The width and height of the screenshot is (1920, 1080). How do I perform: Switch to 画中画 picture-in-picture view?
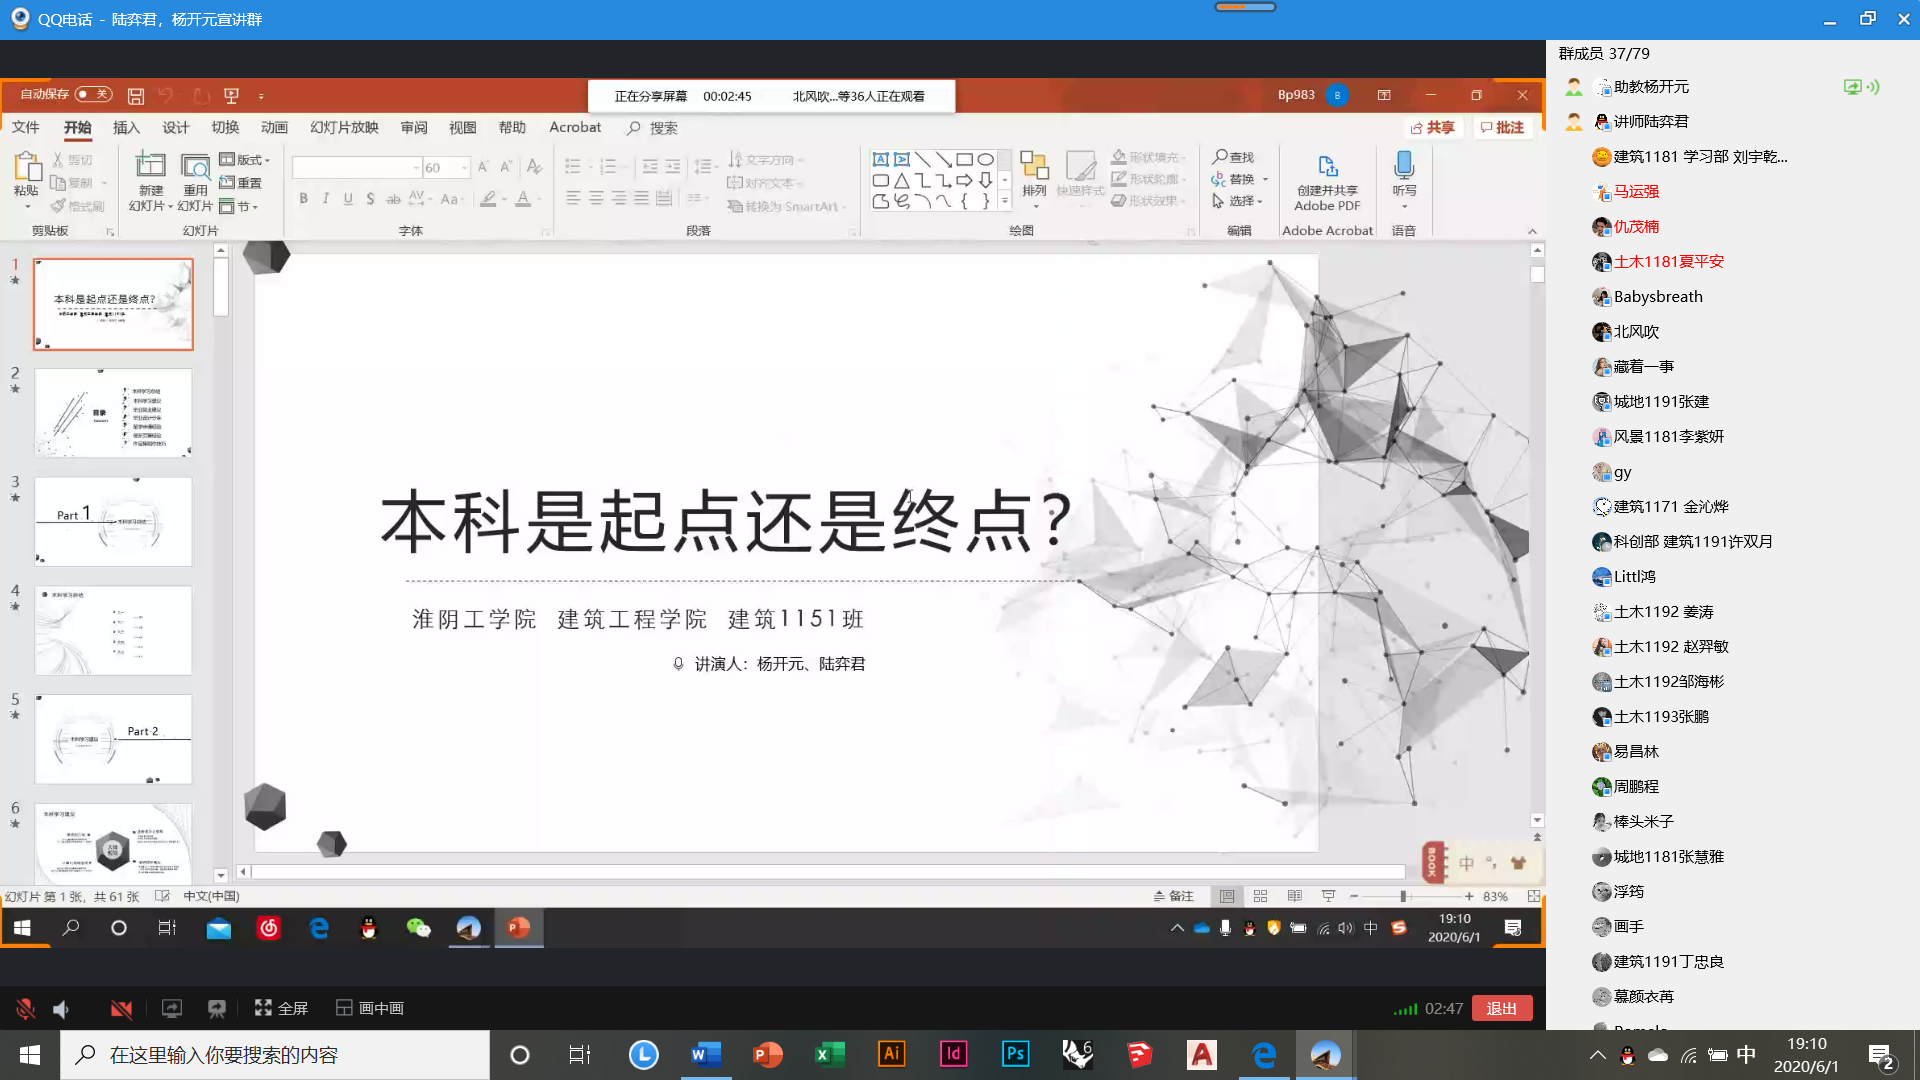pyautogui.click(x=370, y=1008)
